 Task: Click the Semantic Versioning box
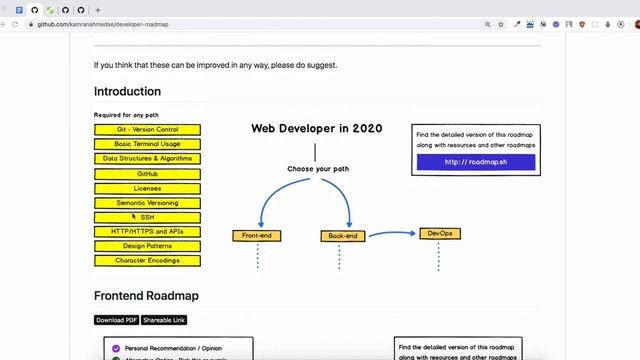tap(147, 203)
